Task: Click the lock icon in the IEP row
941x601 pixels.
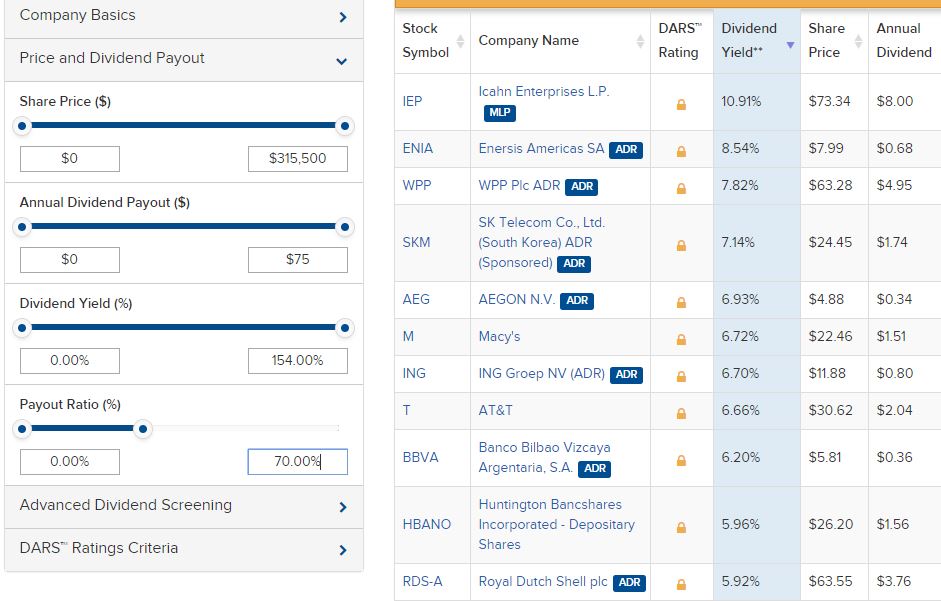Action: (681, 104)
